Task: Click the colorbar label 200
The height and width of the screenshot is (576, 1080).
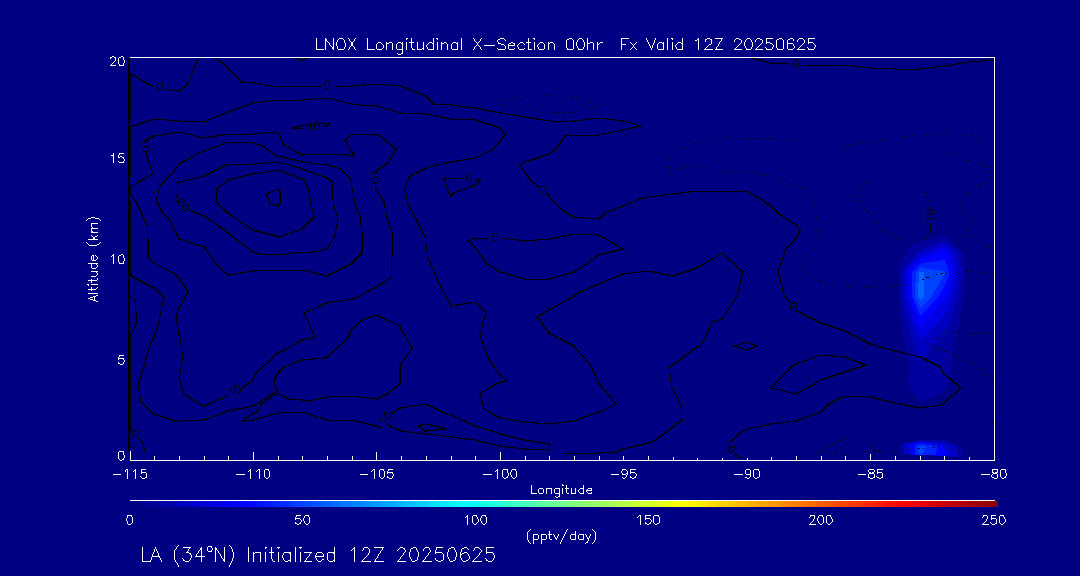Action: [x=823, y=520]
